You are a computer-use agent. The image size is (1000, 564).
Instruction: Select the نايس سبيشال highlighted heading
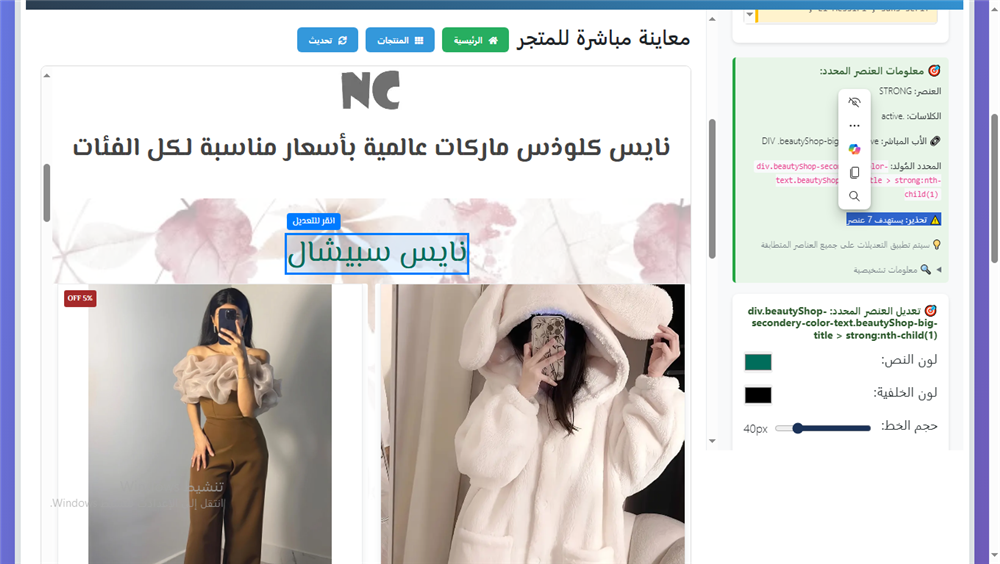(377, 255)
